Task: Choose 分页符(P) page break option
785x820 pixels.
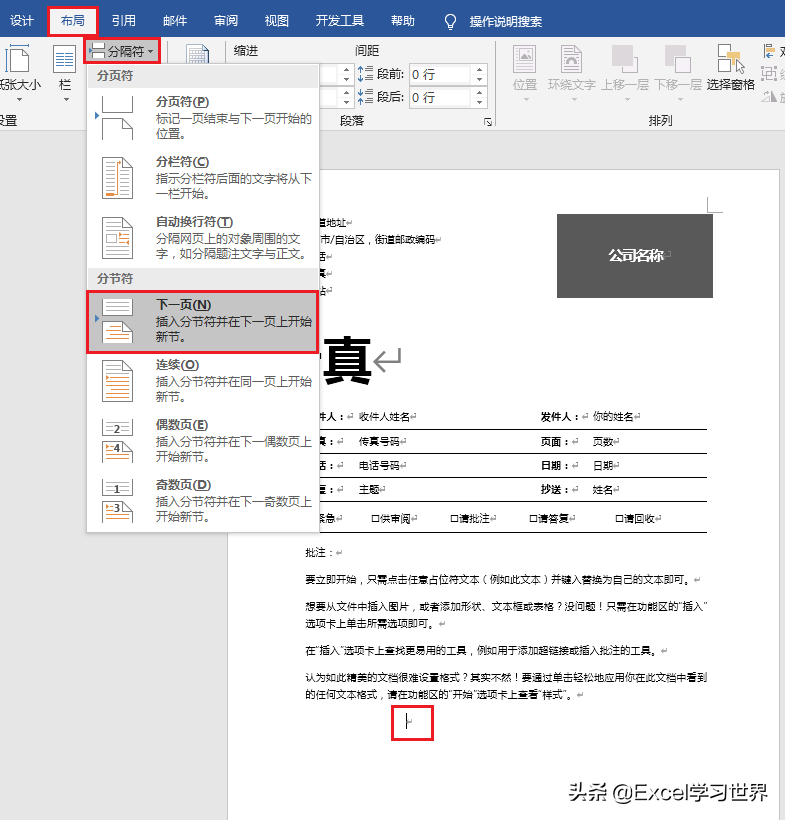Action: click(202, 118)
